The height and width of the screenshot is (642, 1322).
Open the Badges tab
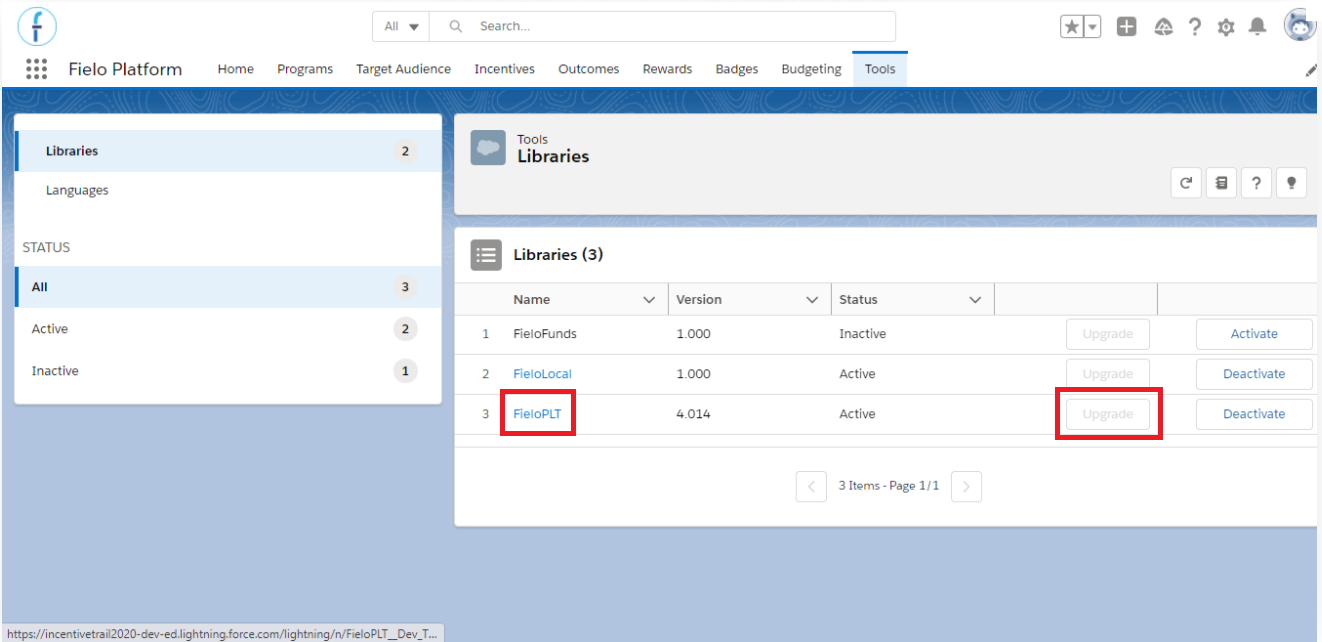coord(737,69)
